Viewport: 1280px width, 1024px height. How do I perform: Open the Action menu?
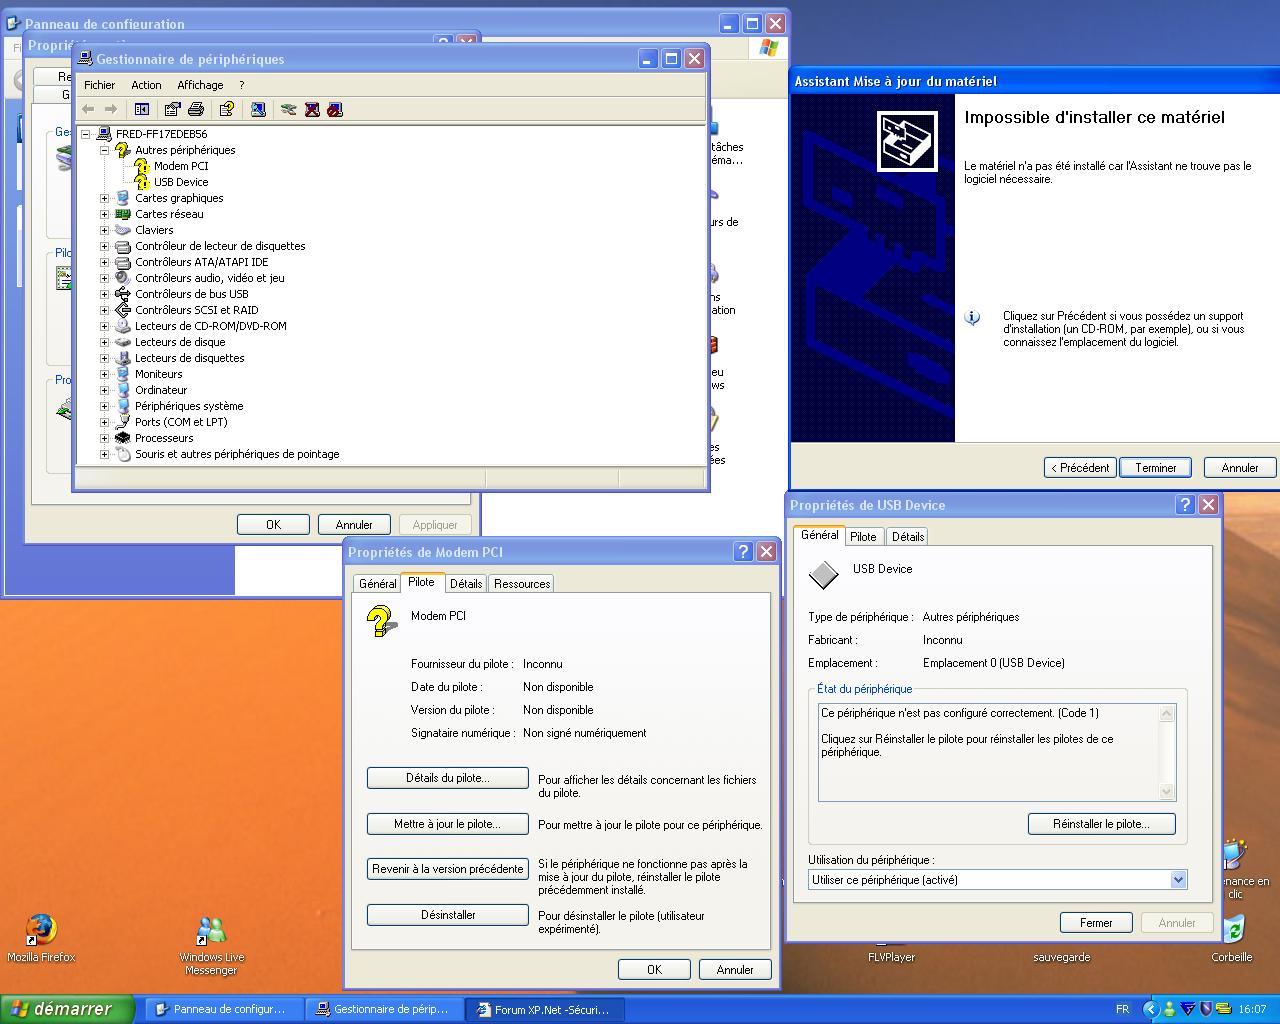(x=146, y=85)
